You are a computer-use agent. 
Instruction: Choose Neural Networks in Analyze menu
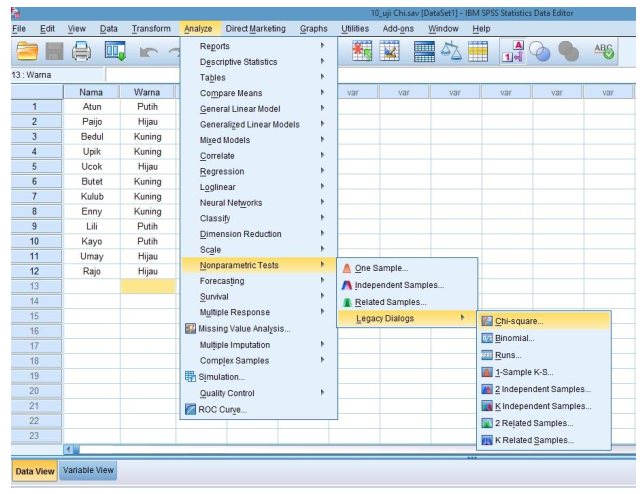(x=259, y=203)
